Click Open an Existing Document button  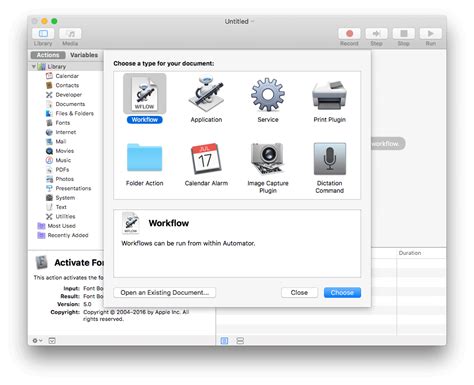pos(165,292)
